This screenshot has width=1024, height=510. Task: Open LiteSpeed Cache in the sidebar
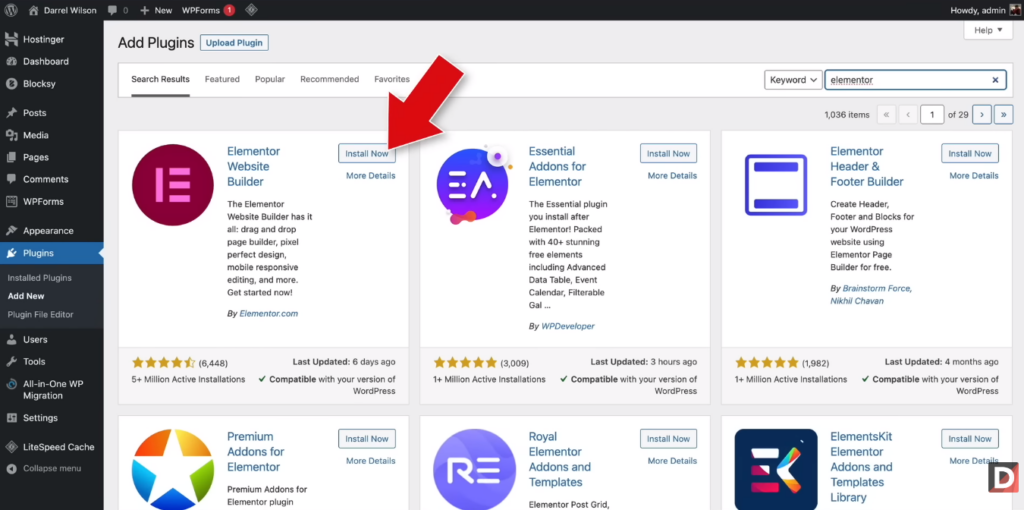pyautogui.click(x=52, y=447)
